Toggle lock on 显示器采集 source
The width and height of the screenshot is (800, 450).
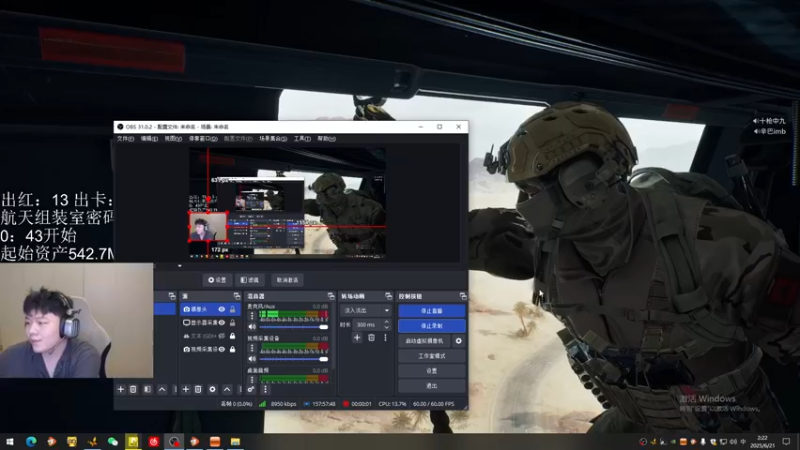click(x=233, y=322)
